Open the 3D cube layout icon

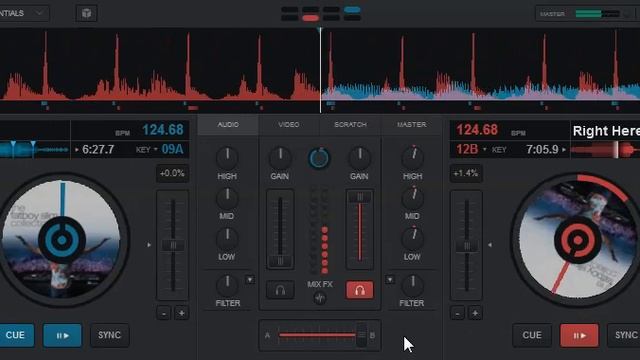(x=86, y=13)
